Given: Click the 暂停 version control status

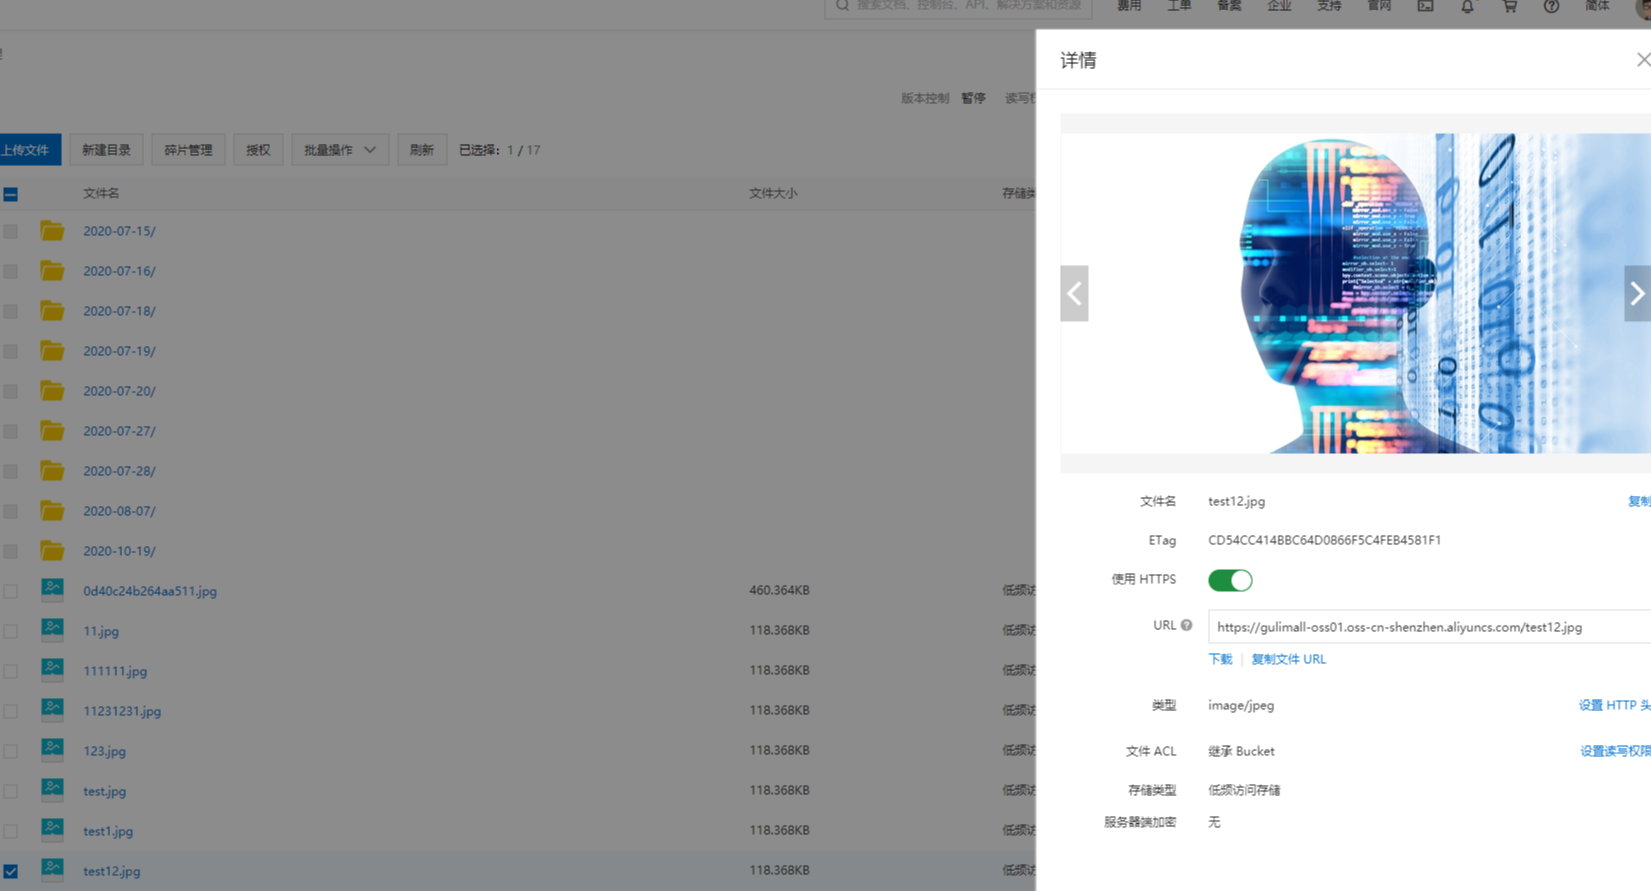Looking at the screenshot, I should pos(973,98).
